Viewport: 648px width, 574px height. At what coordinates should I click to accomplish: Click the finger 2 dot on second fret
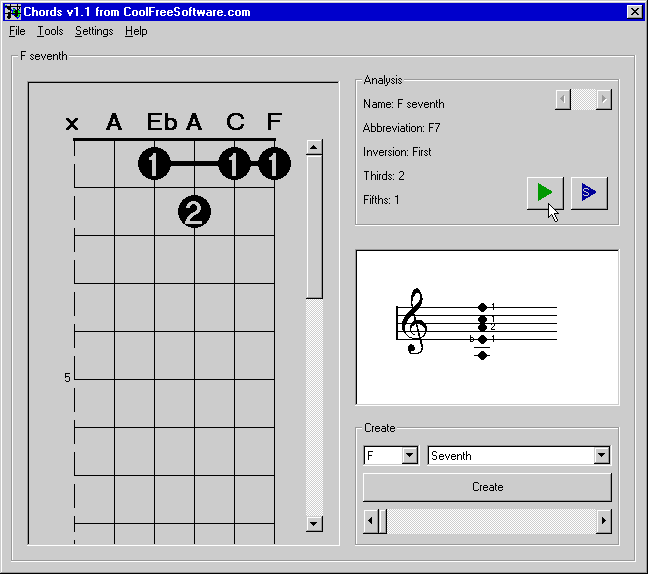pyautogui.click(x=194, y=212)
